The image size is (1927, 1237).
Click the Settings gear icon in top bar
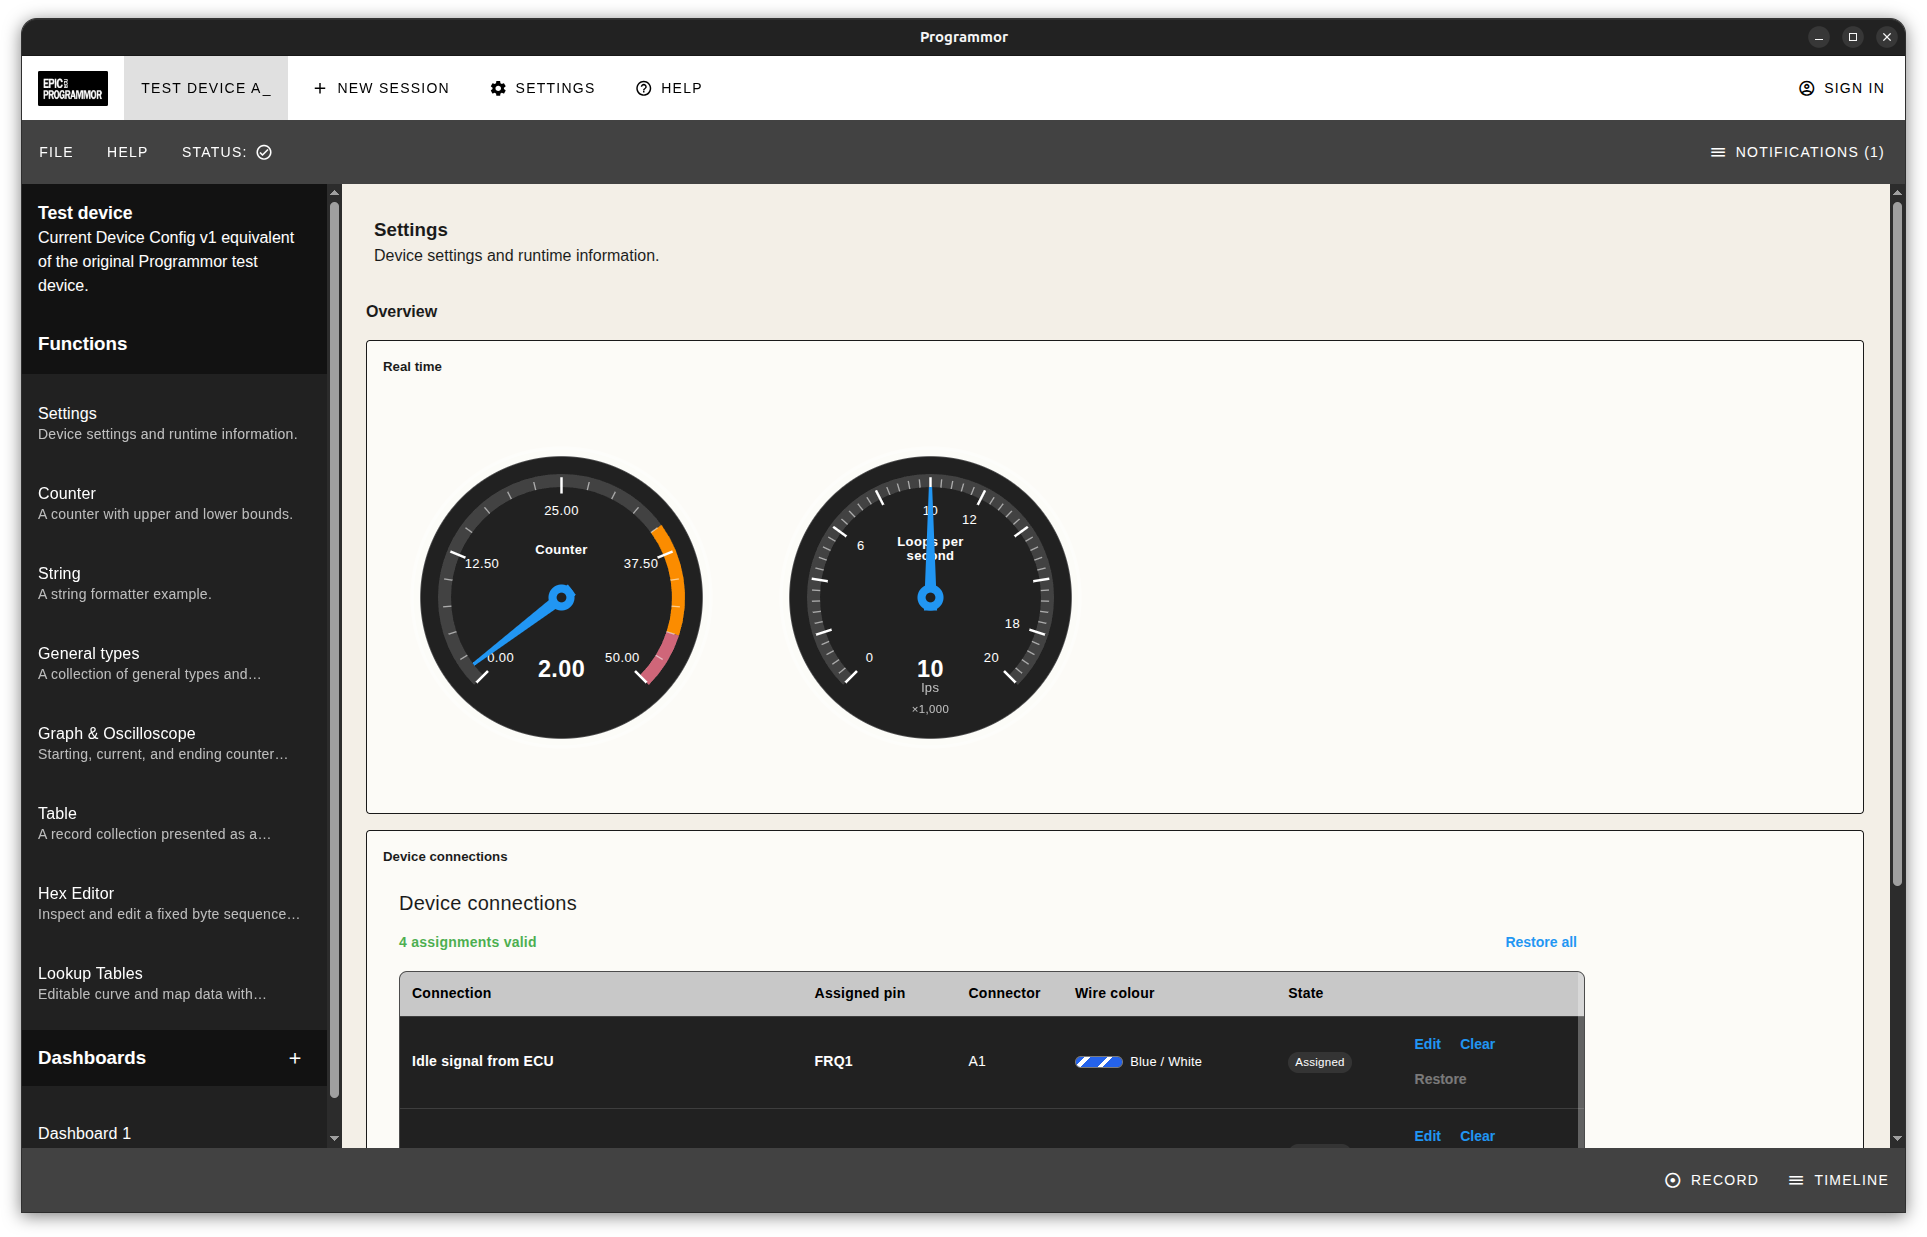click(498, 88)
